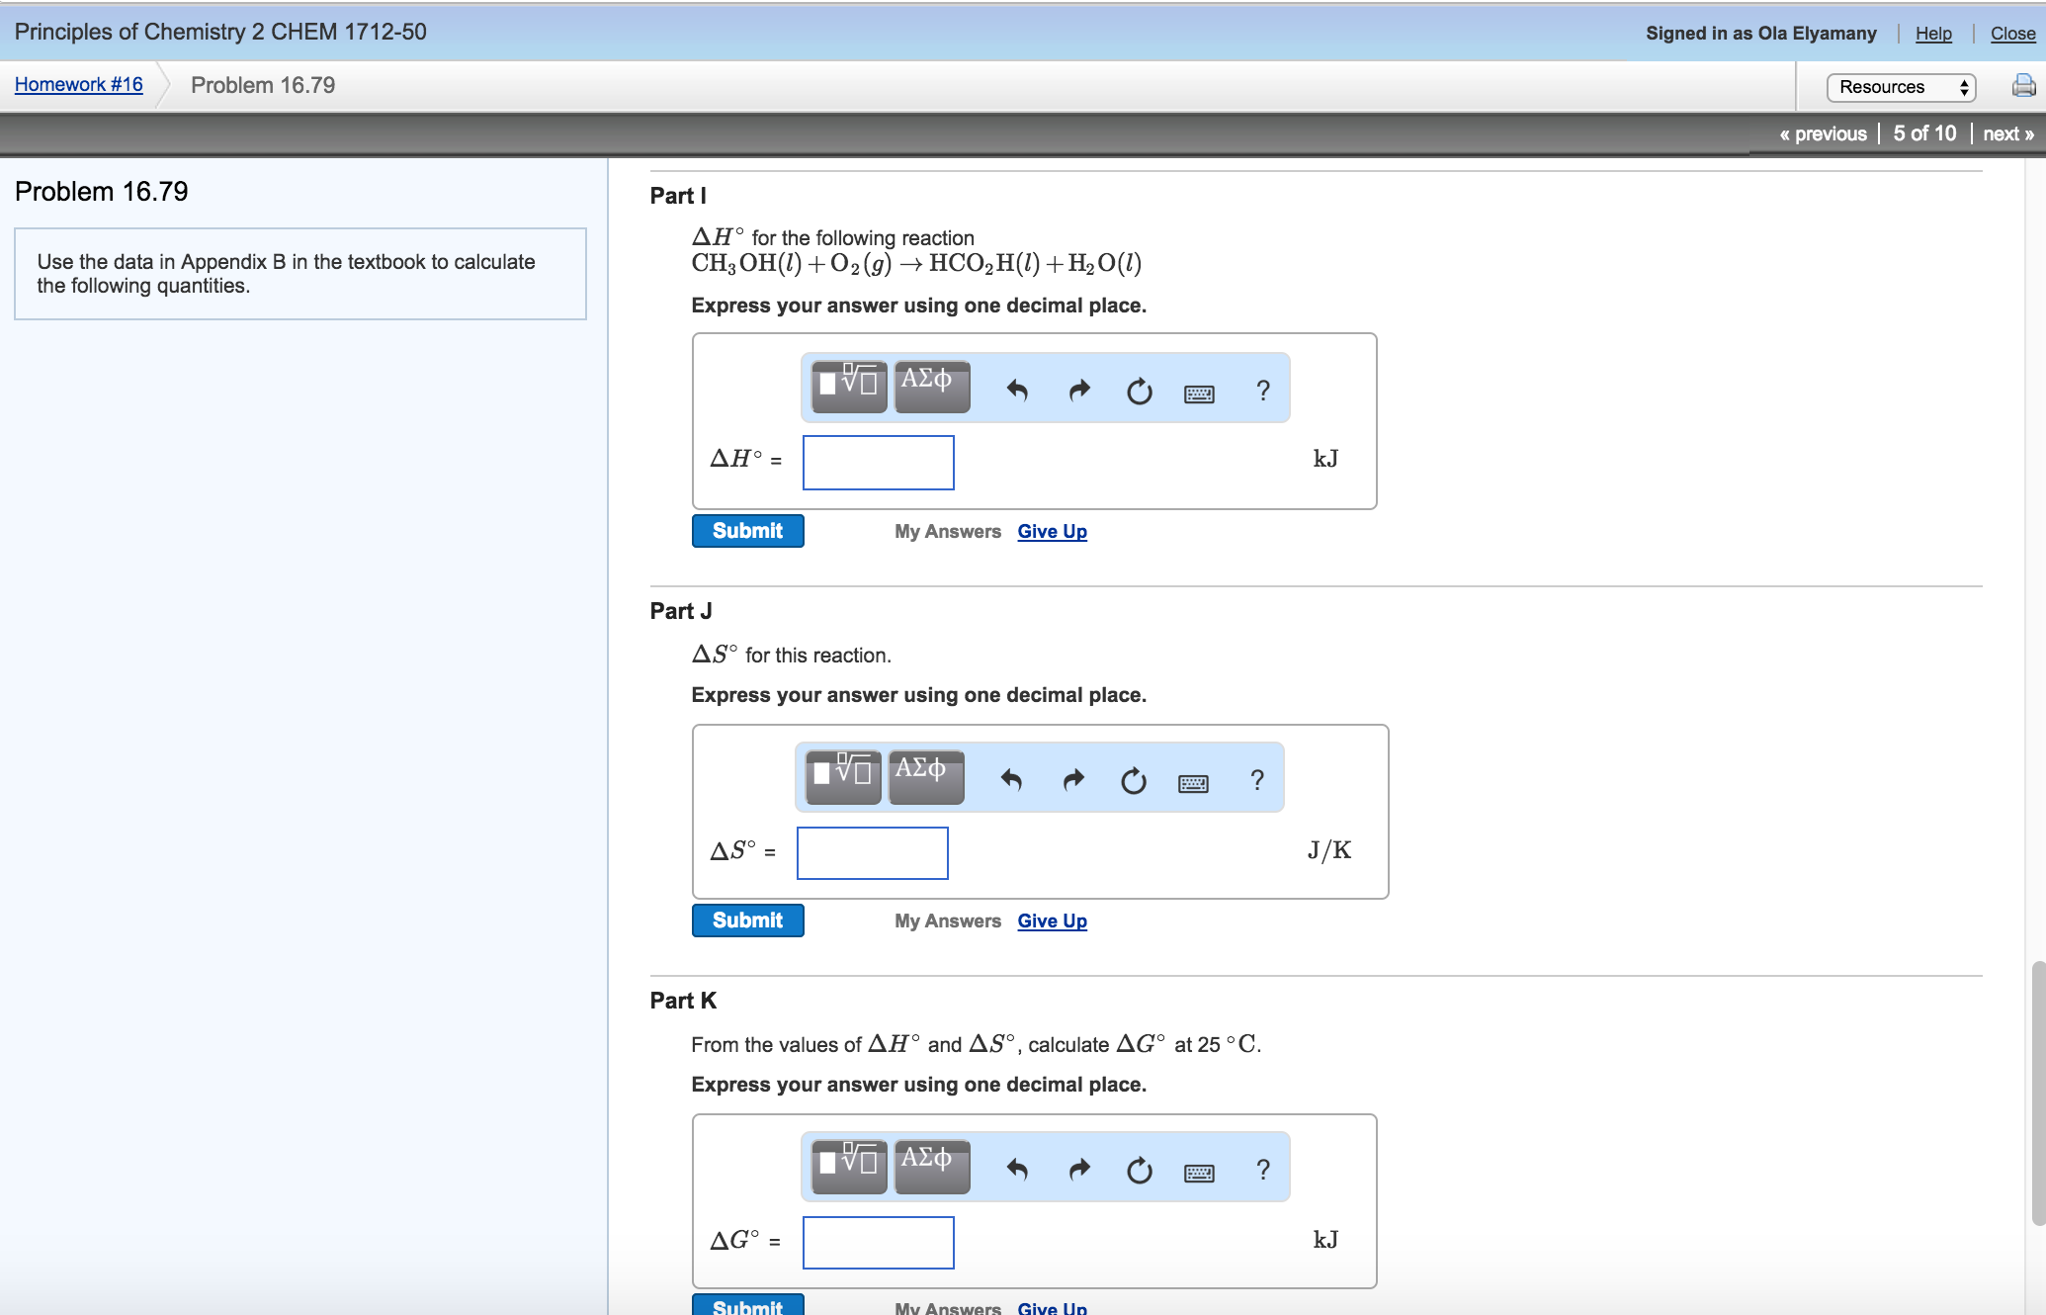Viewport: 2046px width, 1315px height.
Task: Click My Answers for Part K
Action: pyautogui.click(x=946, y=1308)
